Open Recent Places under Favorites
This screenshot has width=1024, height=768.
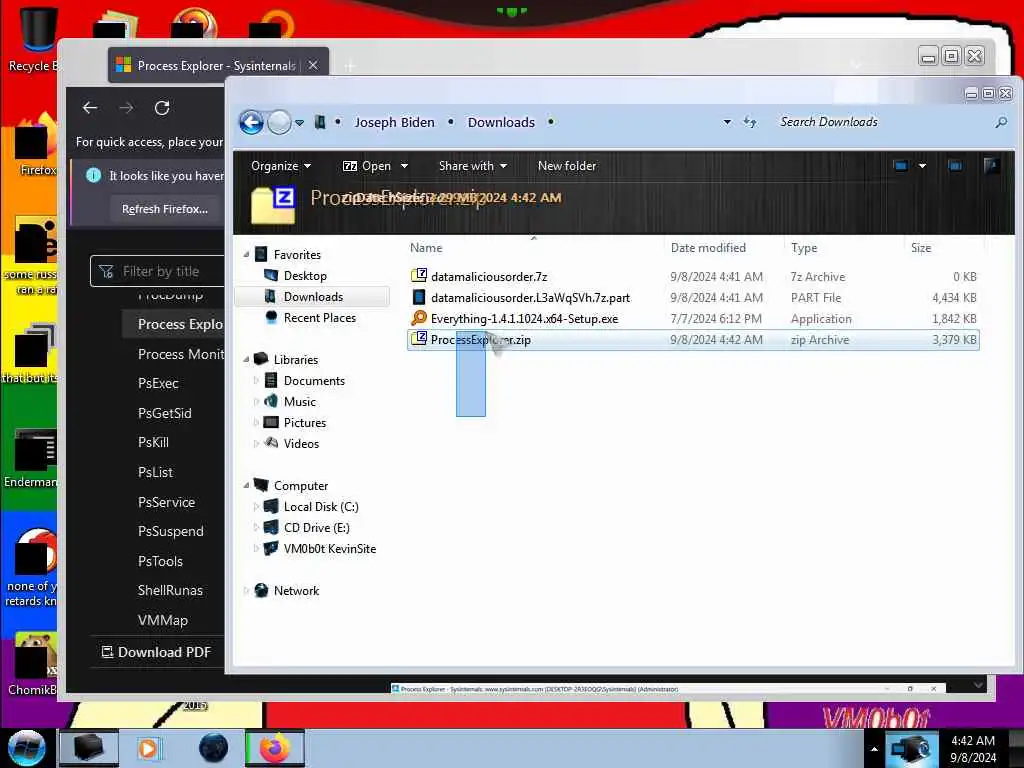319,318
